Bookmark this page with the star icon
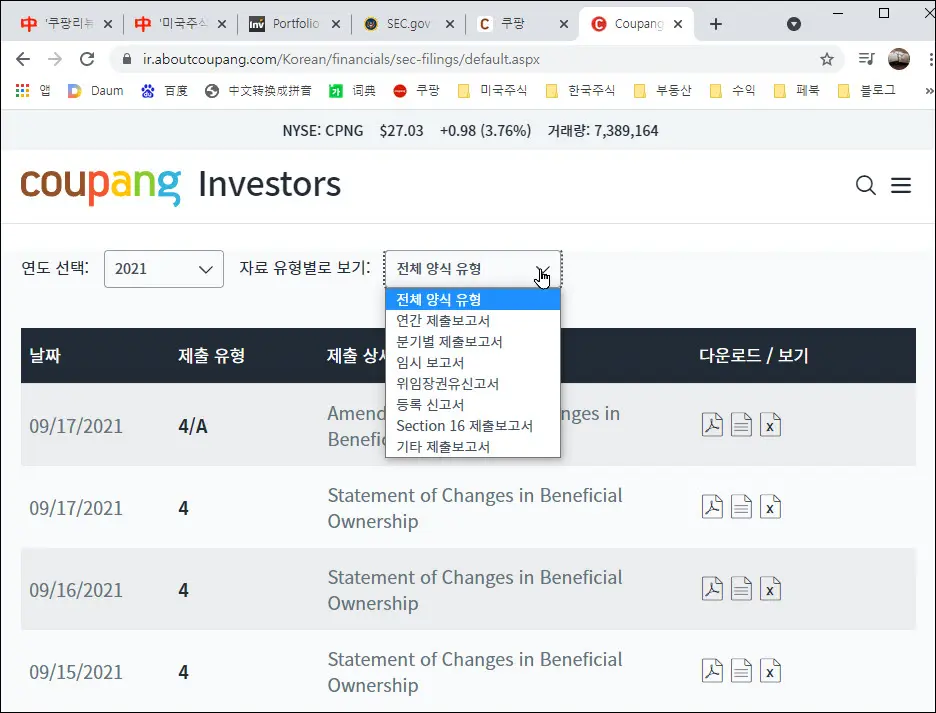 pyautogui.click(x=827, y=59)
